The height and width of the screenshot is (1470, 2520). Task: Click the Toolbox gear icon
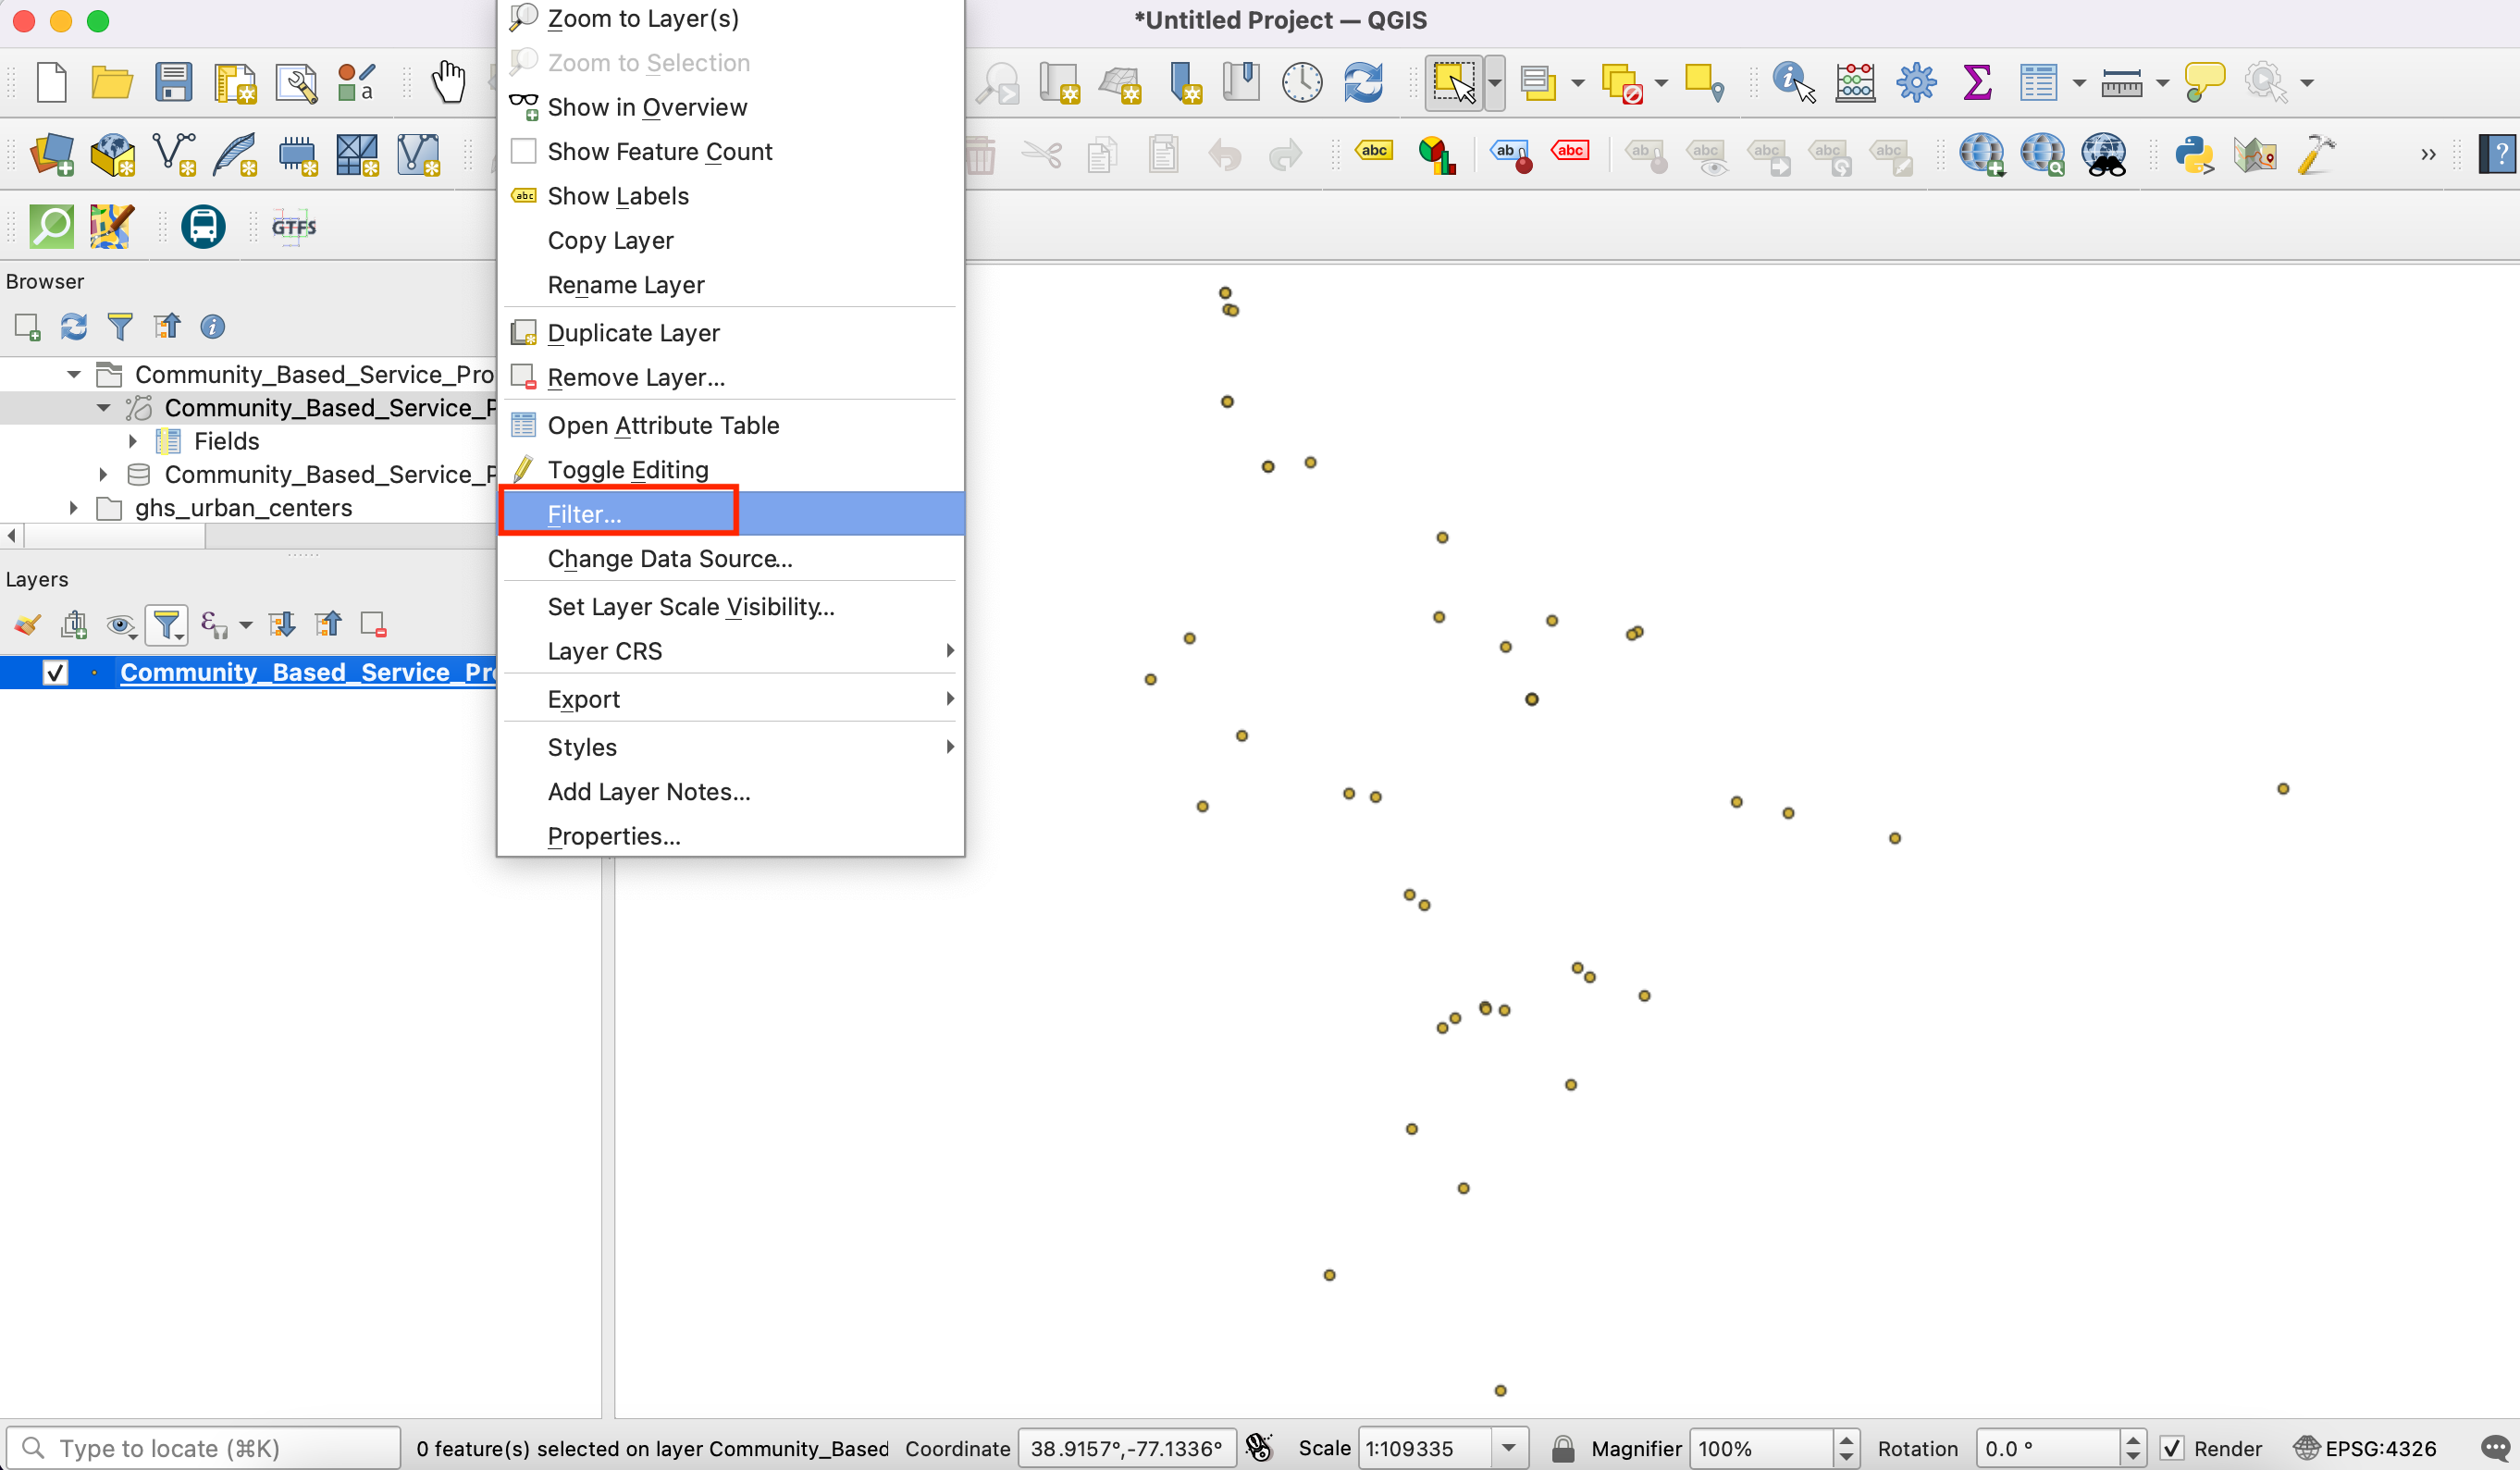click(1915, 82)
